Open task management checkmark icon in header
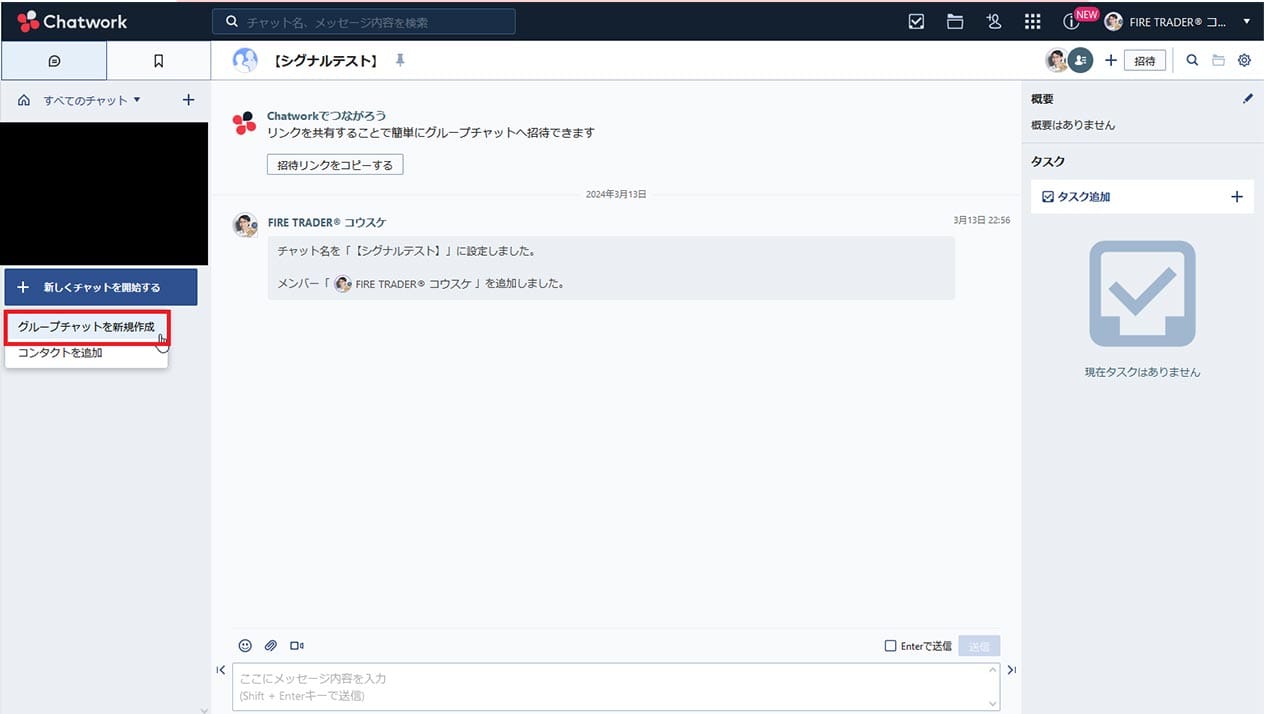This screenshot has height=714, width=1266. tap(916, 21)
